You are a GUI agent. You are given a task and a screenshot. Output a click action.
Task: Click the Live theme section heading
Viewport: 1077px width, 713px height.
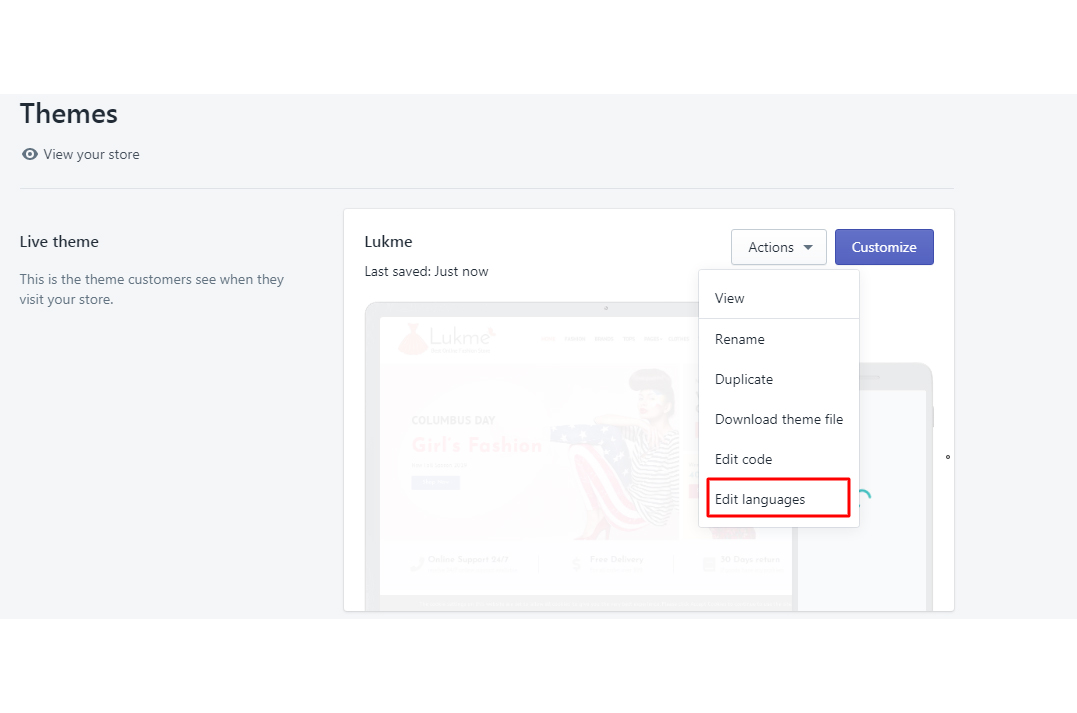click(59, 241)
